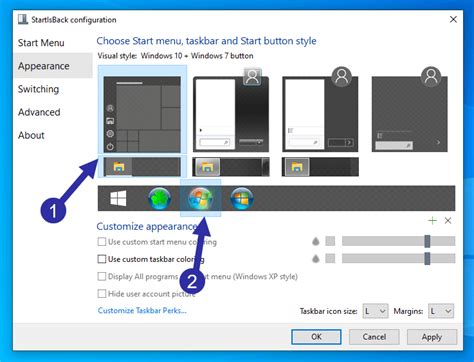Image resolution: width=474 pixels, height=362 pixels.
Task: Choose the third dark taskbar style preview
Action: pyautogui.click(x=320, y=167)
